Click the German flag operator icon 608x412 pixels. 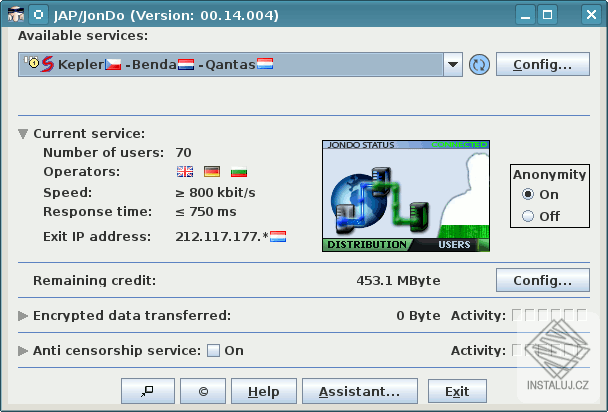[212, 171]
